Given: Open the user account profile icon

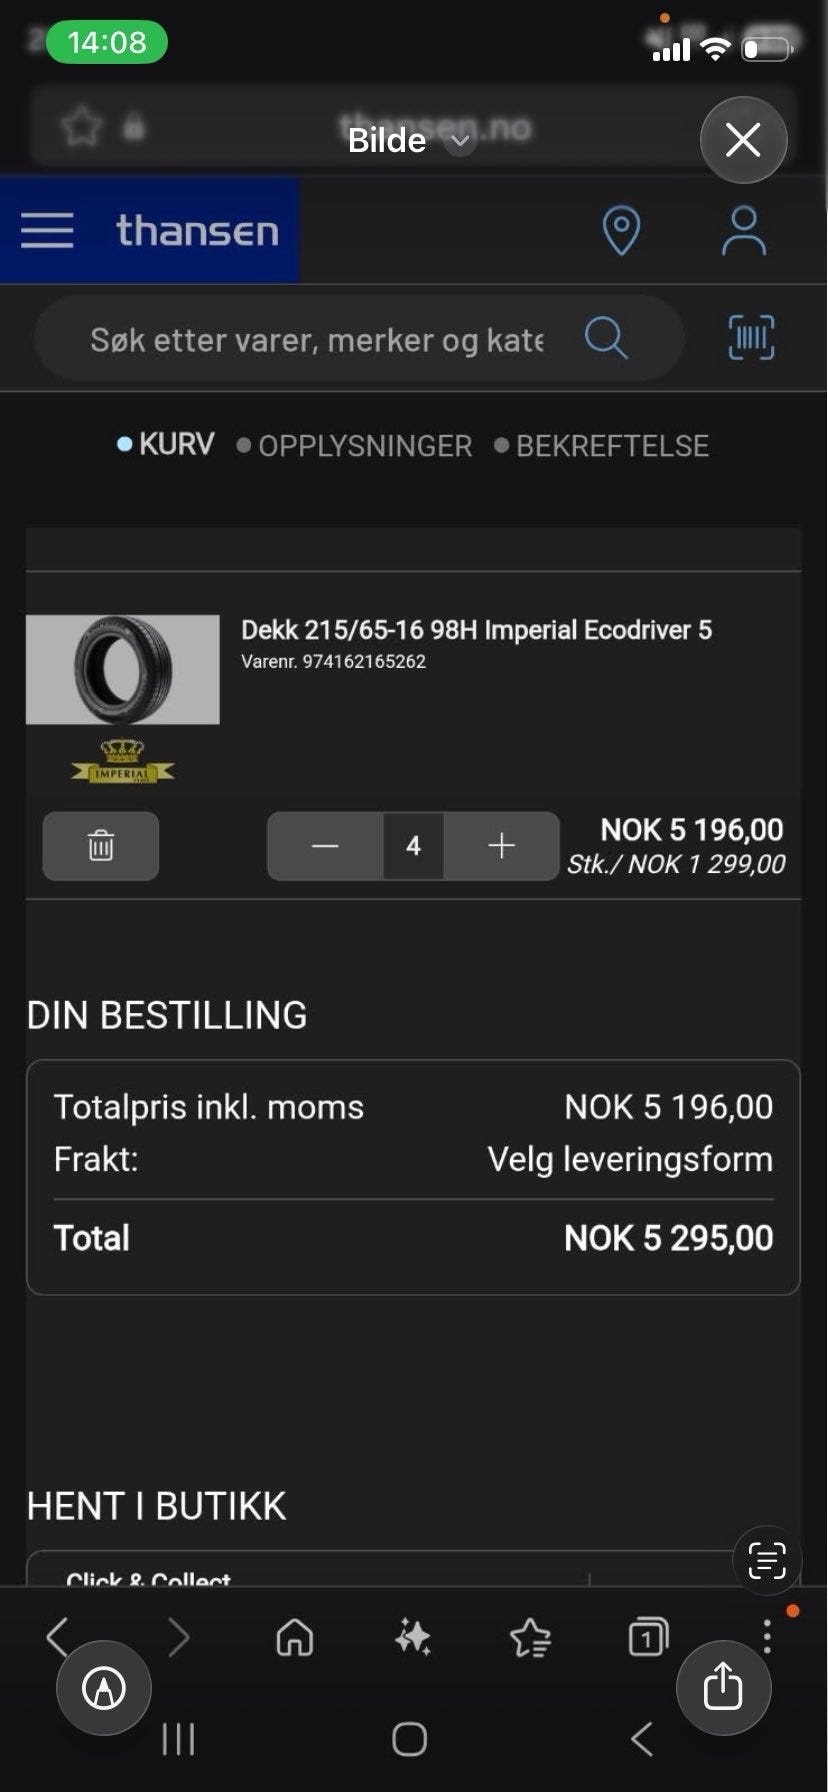Looking at the screenshot, I should pyautogui.click(x=744, y=231).
